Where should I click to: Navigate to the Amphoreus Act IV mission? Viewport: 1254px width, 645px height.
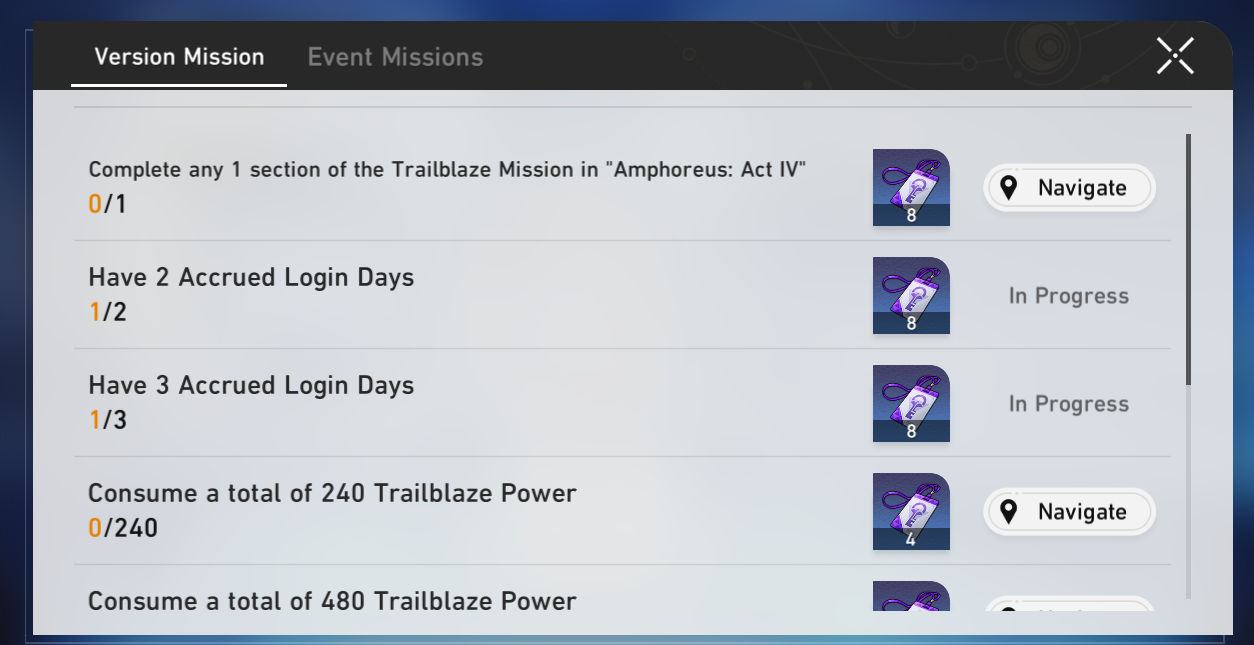1069,188
